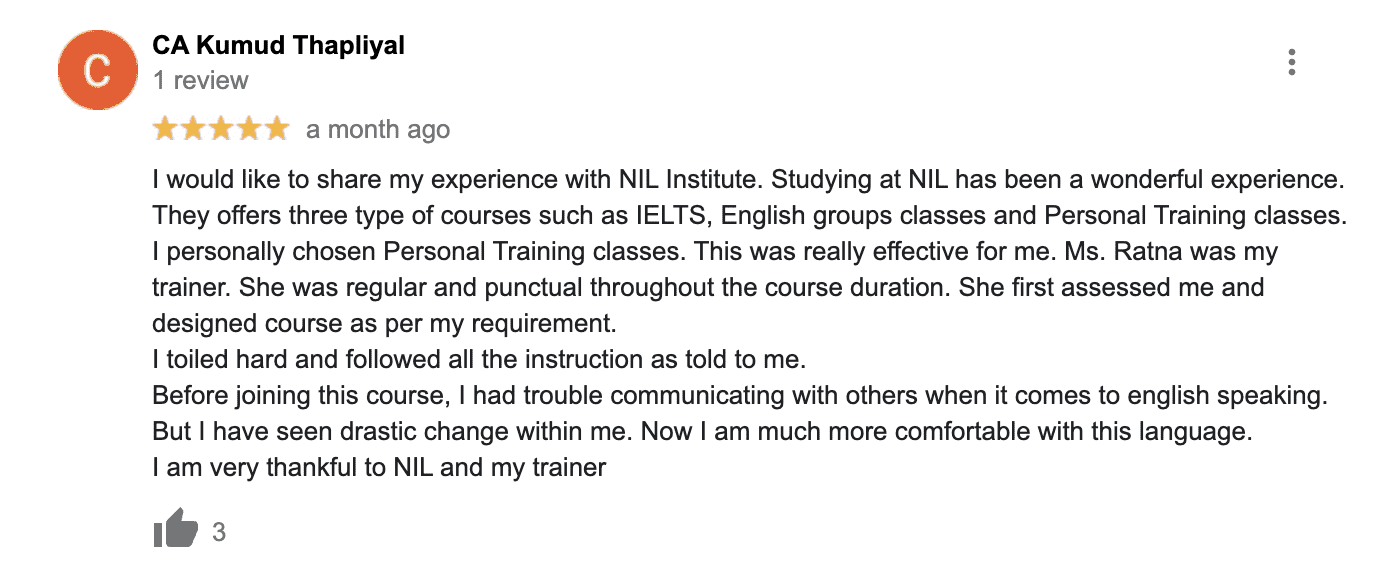Click the fifth star of the rating
This screenshot has height=584, width=1394.
click(275, 129)
